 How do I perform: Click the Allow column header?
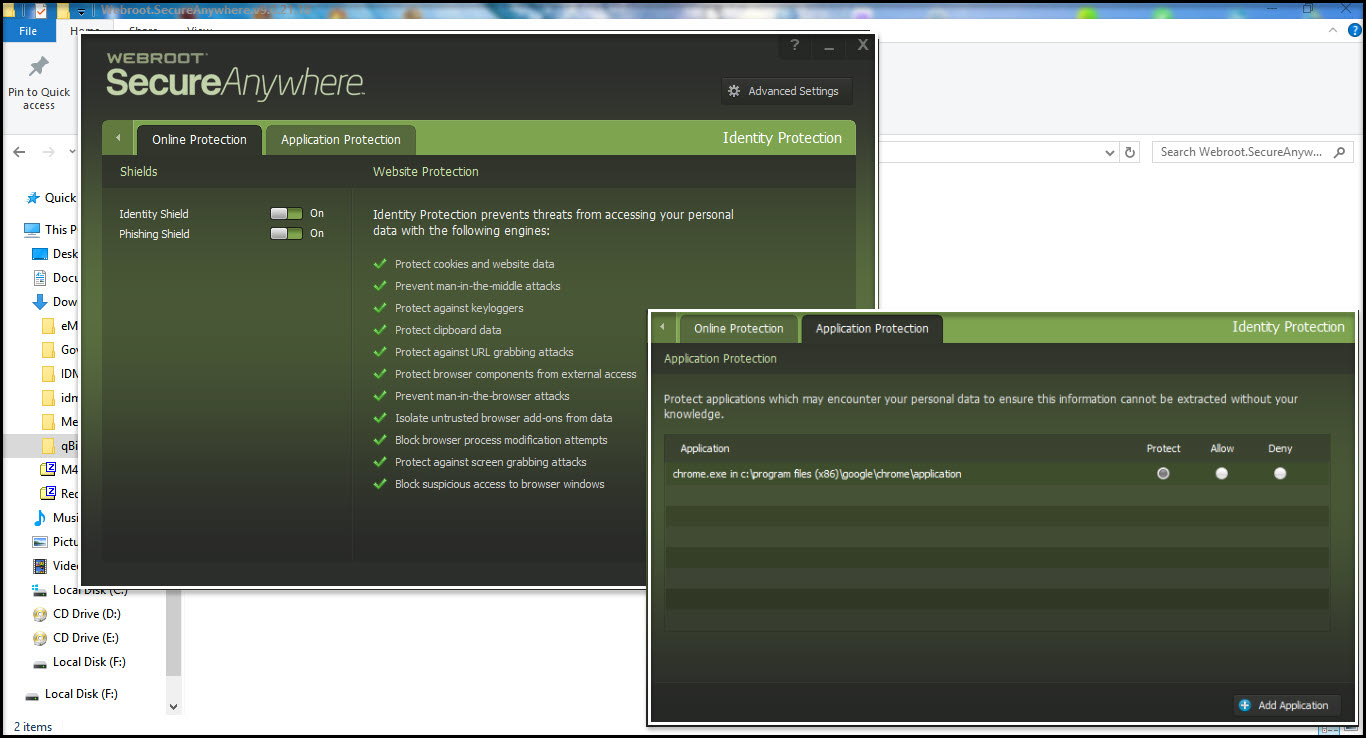pyautogui.click(x=1222, y=449)
